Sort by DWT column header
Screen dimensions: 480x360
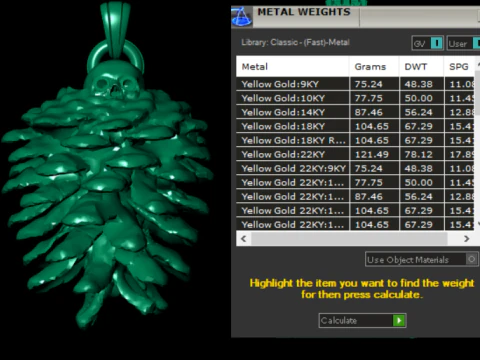[x=422, y=67]
